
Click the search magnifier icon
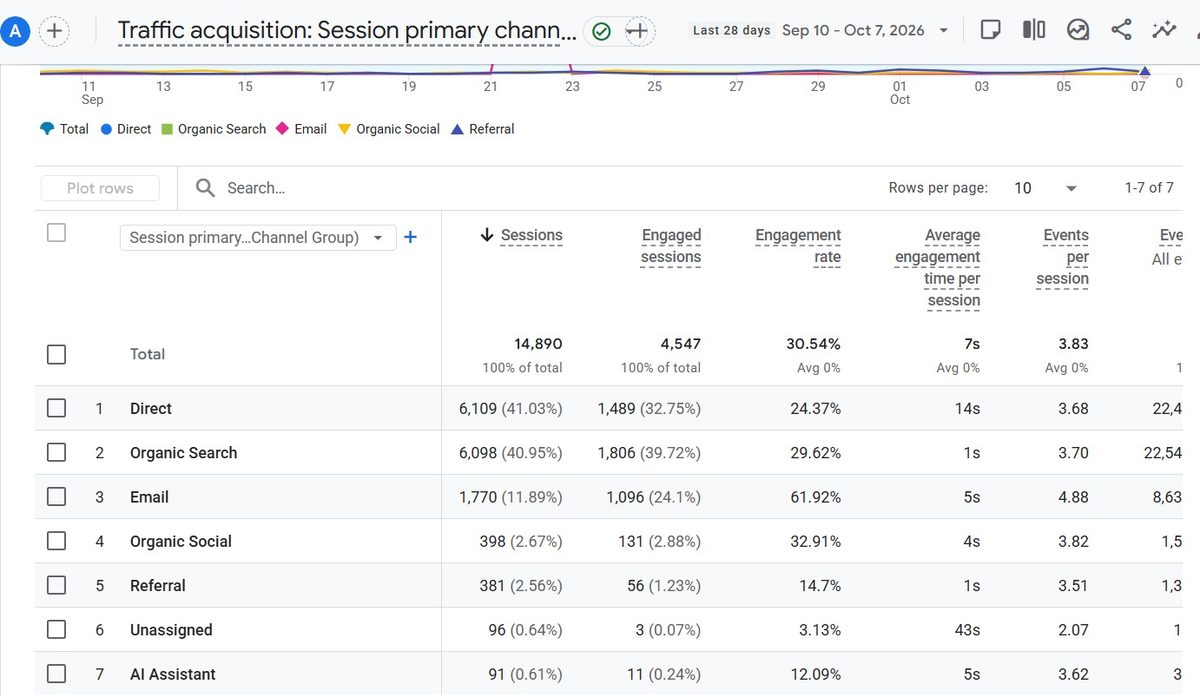205,188
